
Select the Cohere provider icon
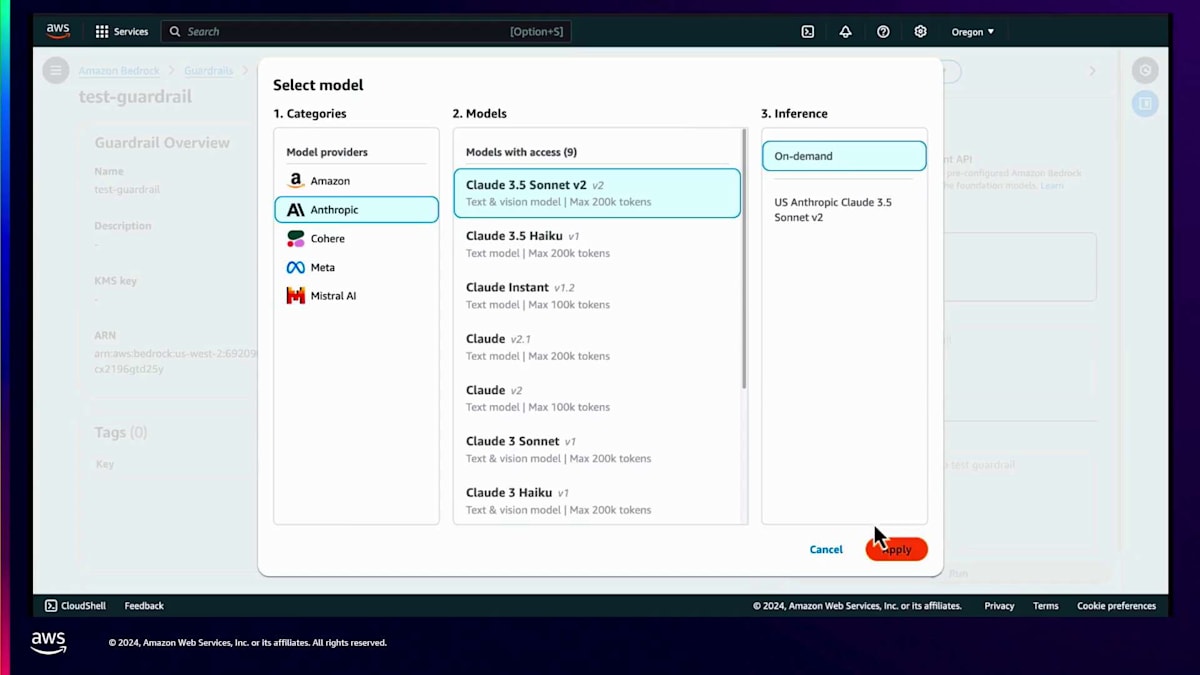tap(296, 238)
